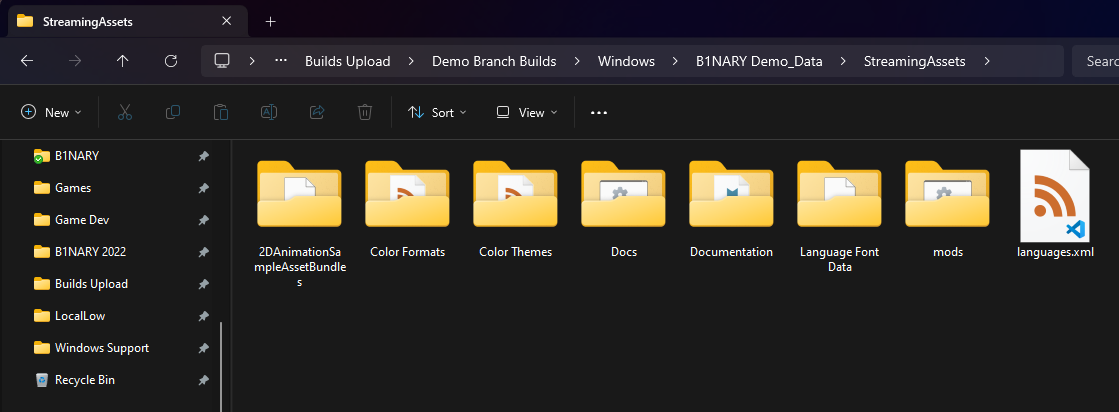Click the Rename icon in toolbar

tap(269, 112)
